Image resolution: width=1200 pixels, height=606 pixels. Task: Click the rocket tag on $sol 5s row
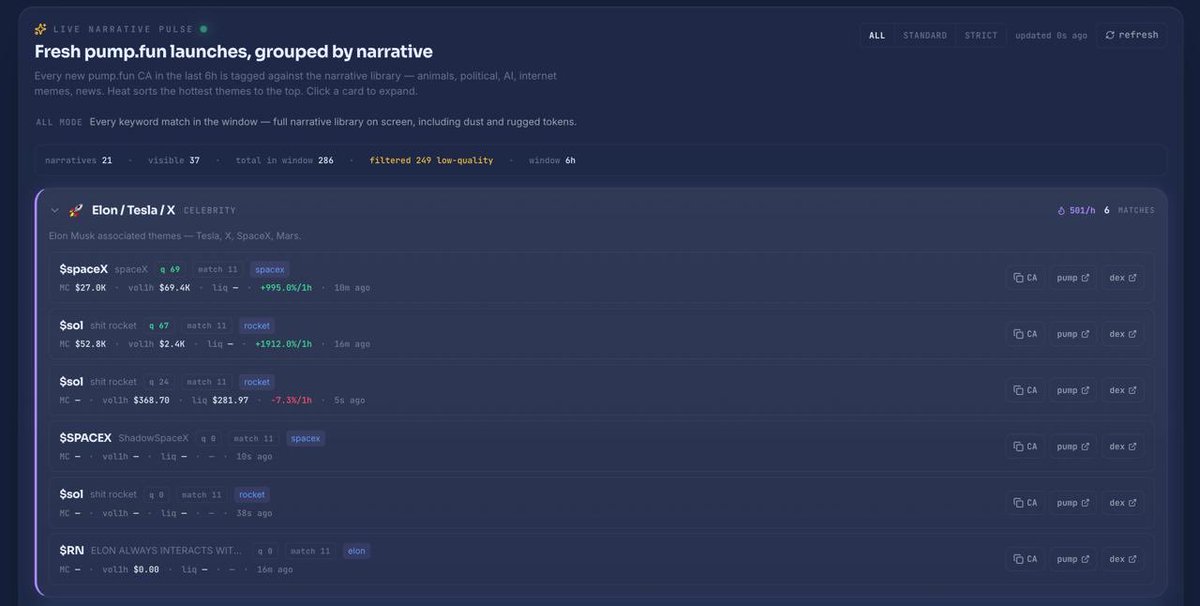(257, 382)
